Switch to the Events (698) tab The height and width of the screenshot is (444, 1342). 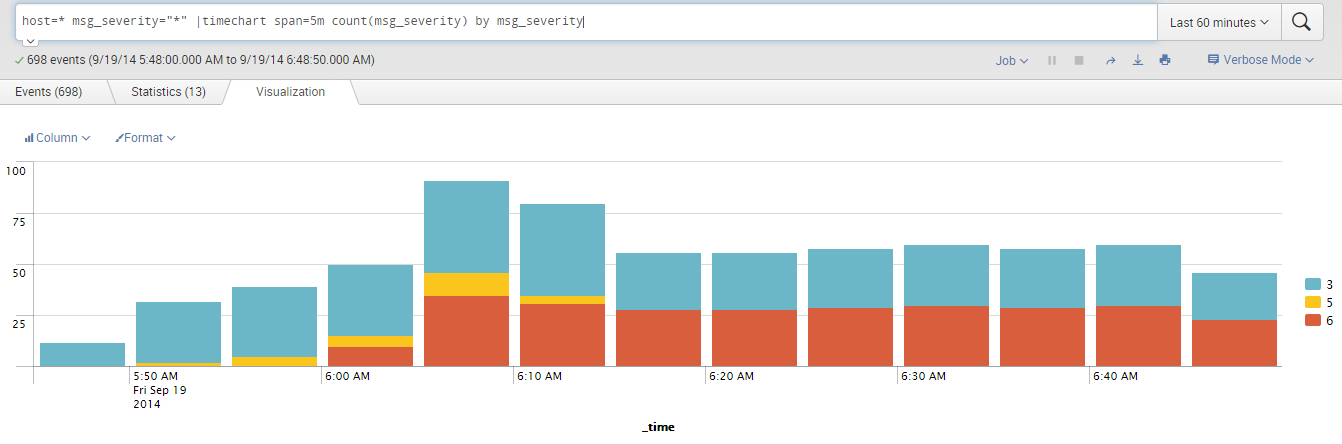point(48,92)
